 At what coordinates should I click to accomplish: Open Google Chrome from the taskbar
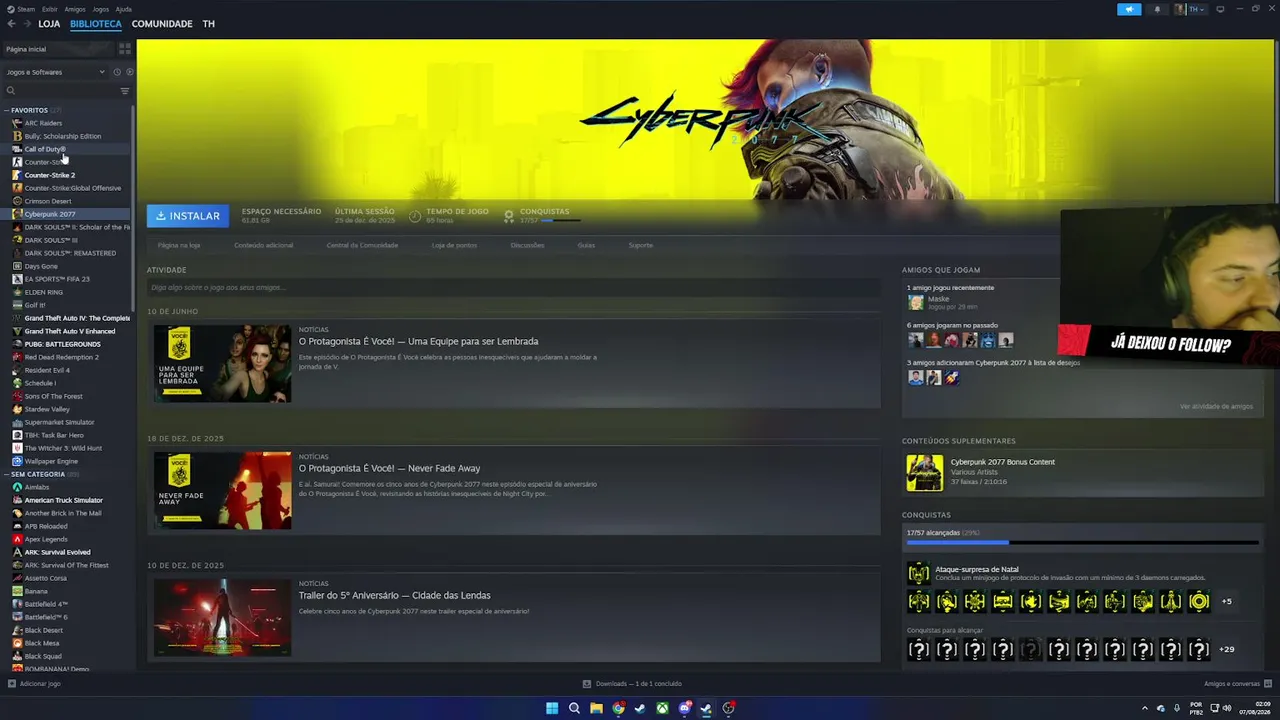tap(618, 708)
